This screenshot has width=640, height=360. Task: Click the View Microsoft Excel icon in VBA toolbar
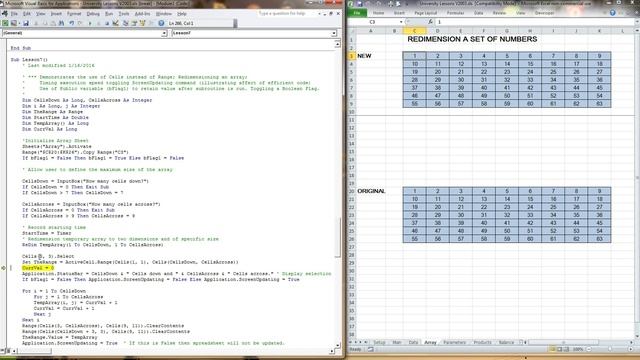click(5, 23)
